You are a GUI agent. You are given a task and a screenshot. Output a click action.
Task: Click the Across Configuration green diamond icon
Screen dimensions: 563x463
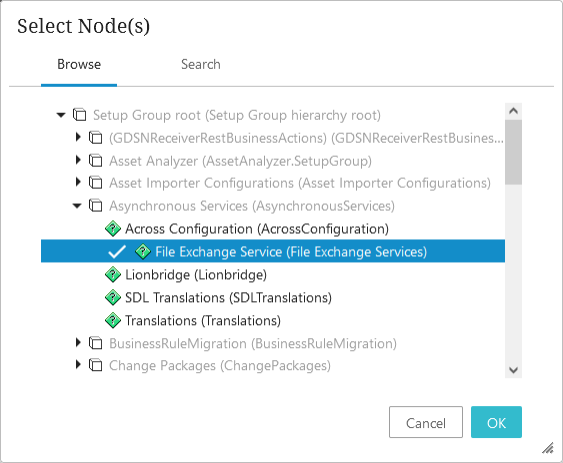[x=113, y=229]
